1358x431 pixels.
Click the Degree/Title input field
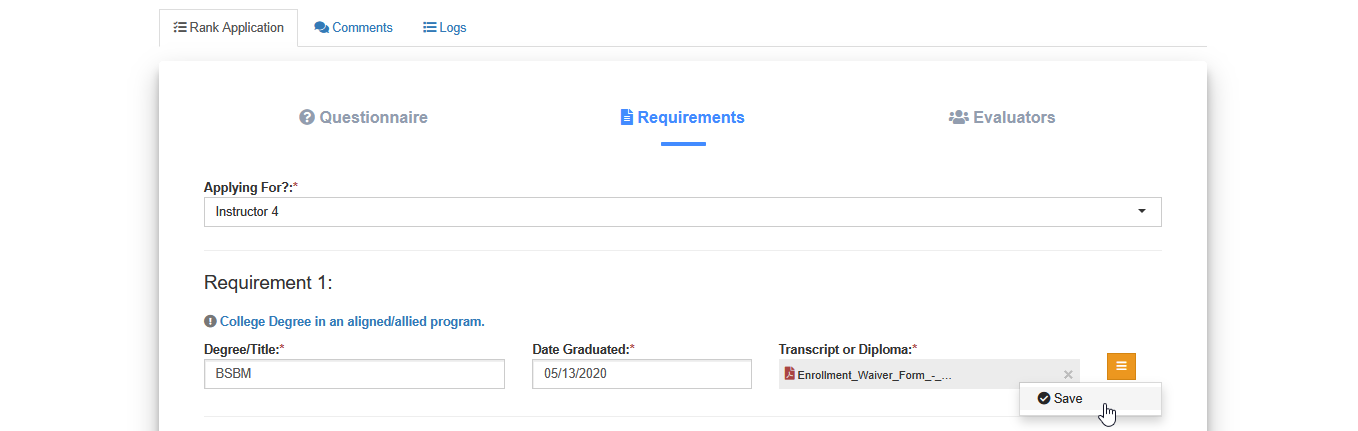coord(354,374)
